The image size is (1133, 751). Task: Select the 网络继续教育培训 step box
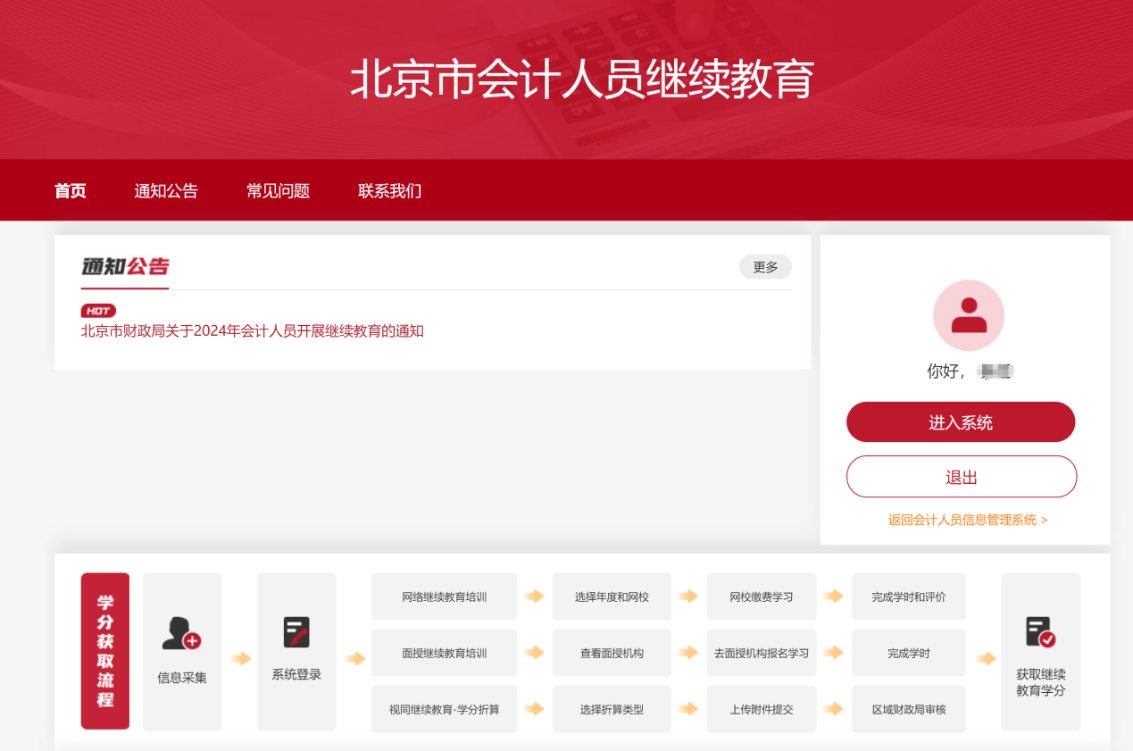[x=443, y=596]
